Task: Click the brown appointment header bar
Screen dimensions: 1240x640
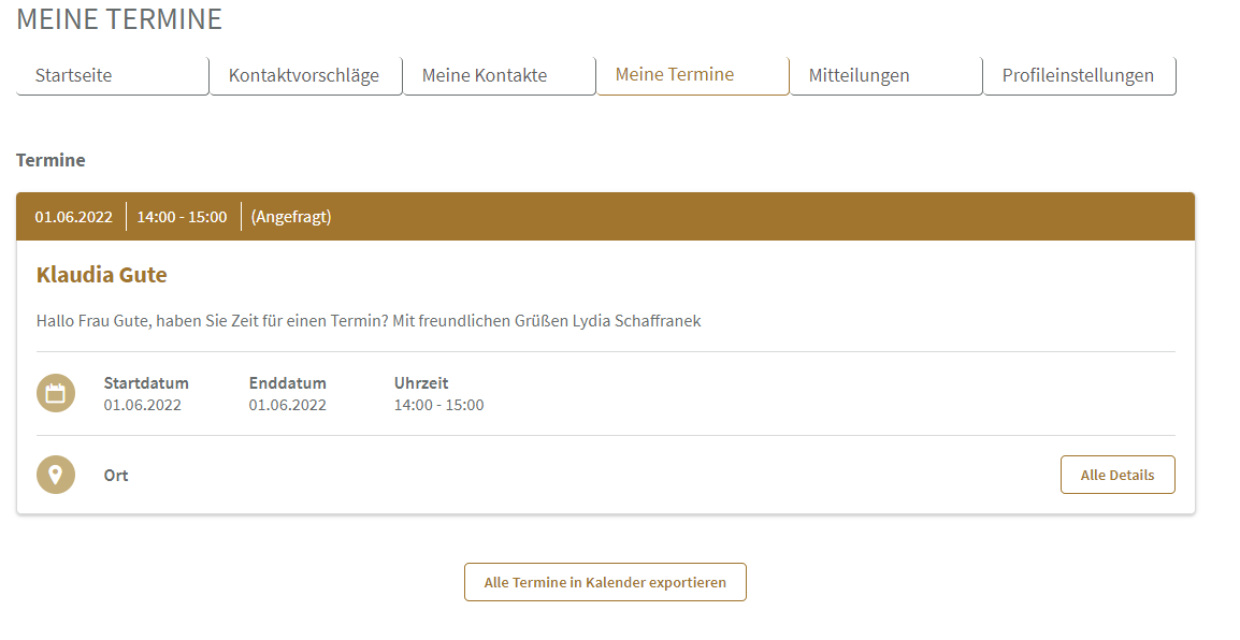Action: click(x=606, y=217)
